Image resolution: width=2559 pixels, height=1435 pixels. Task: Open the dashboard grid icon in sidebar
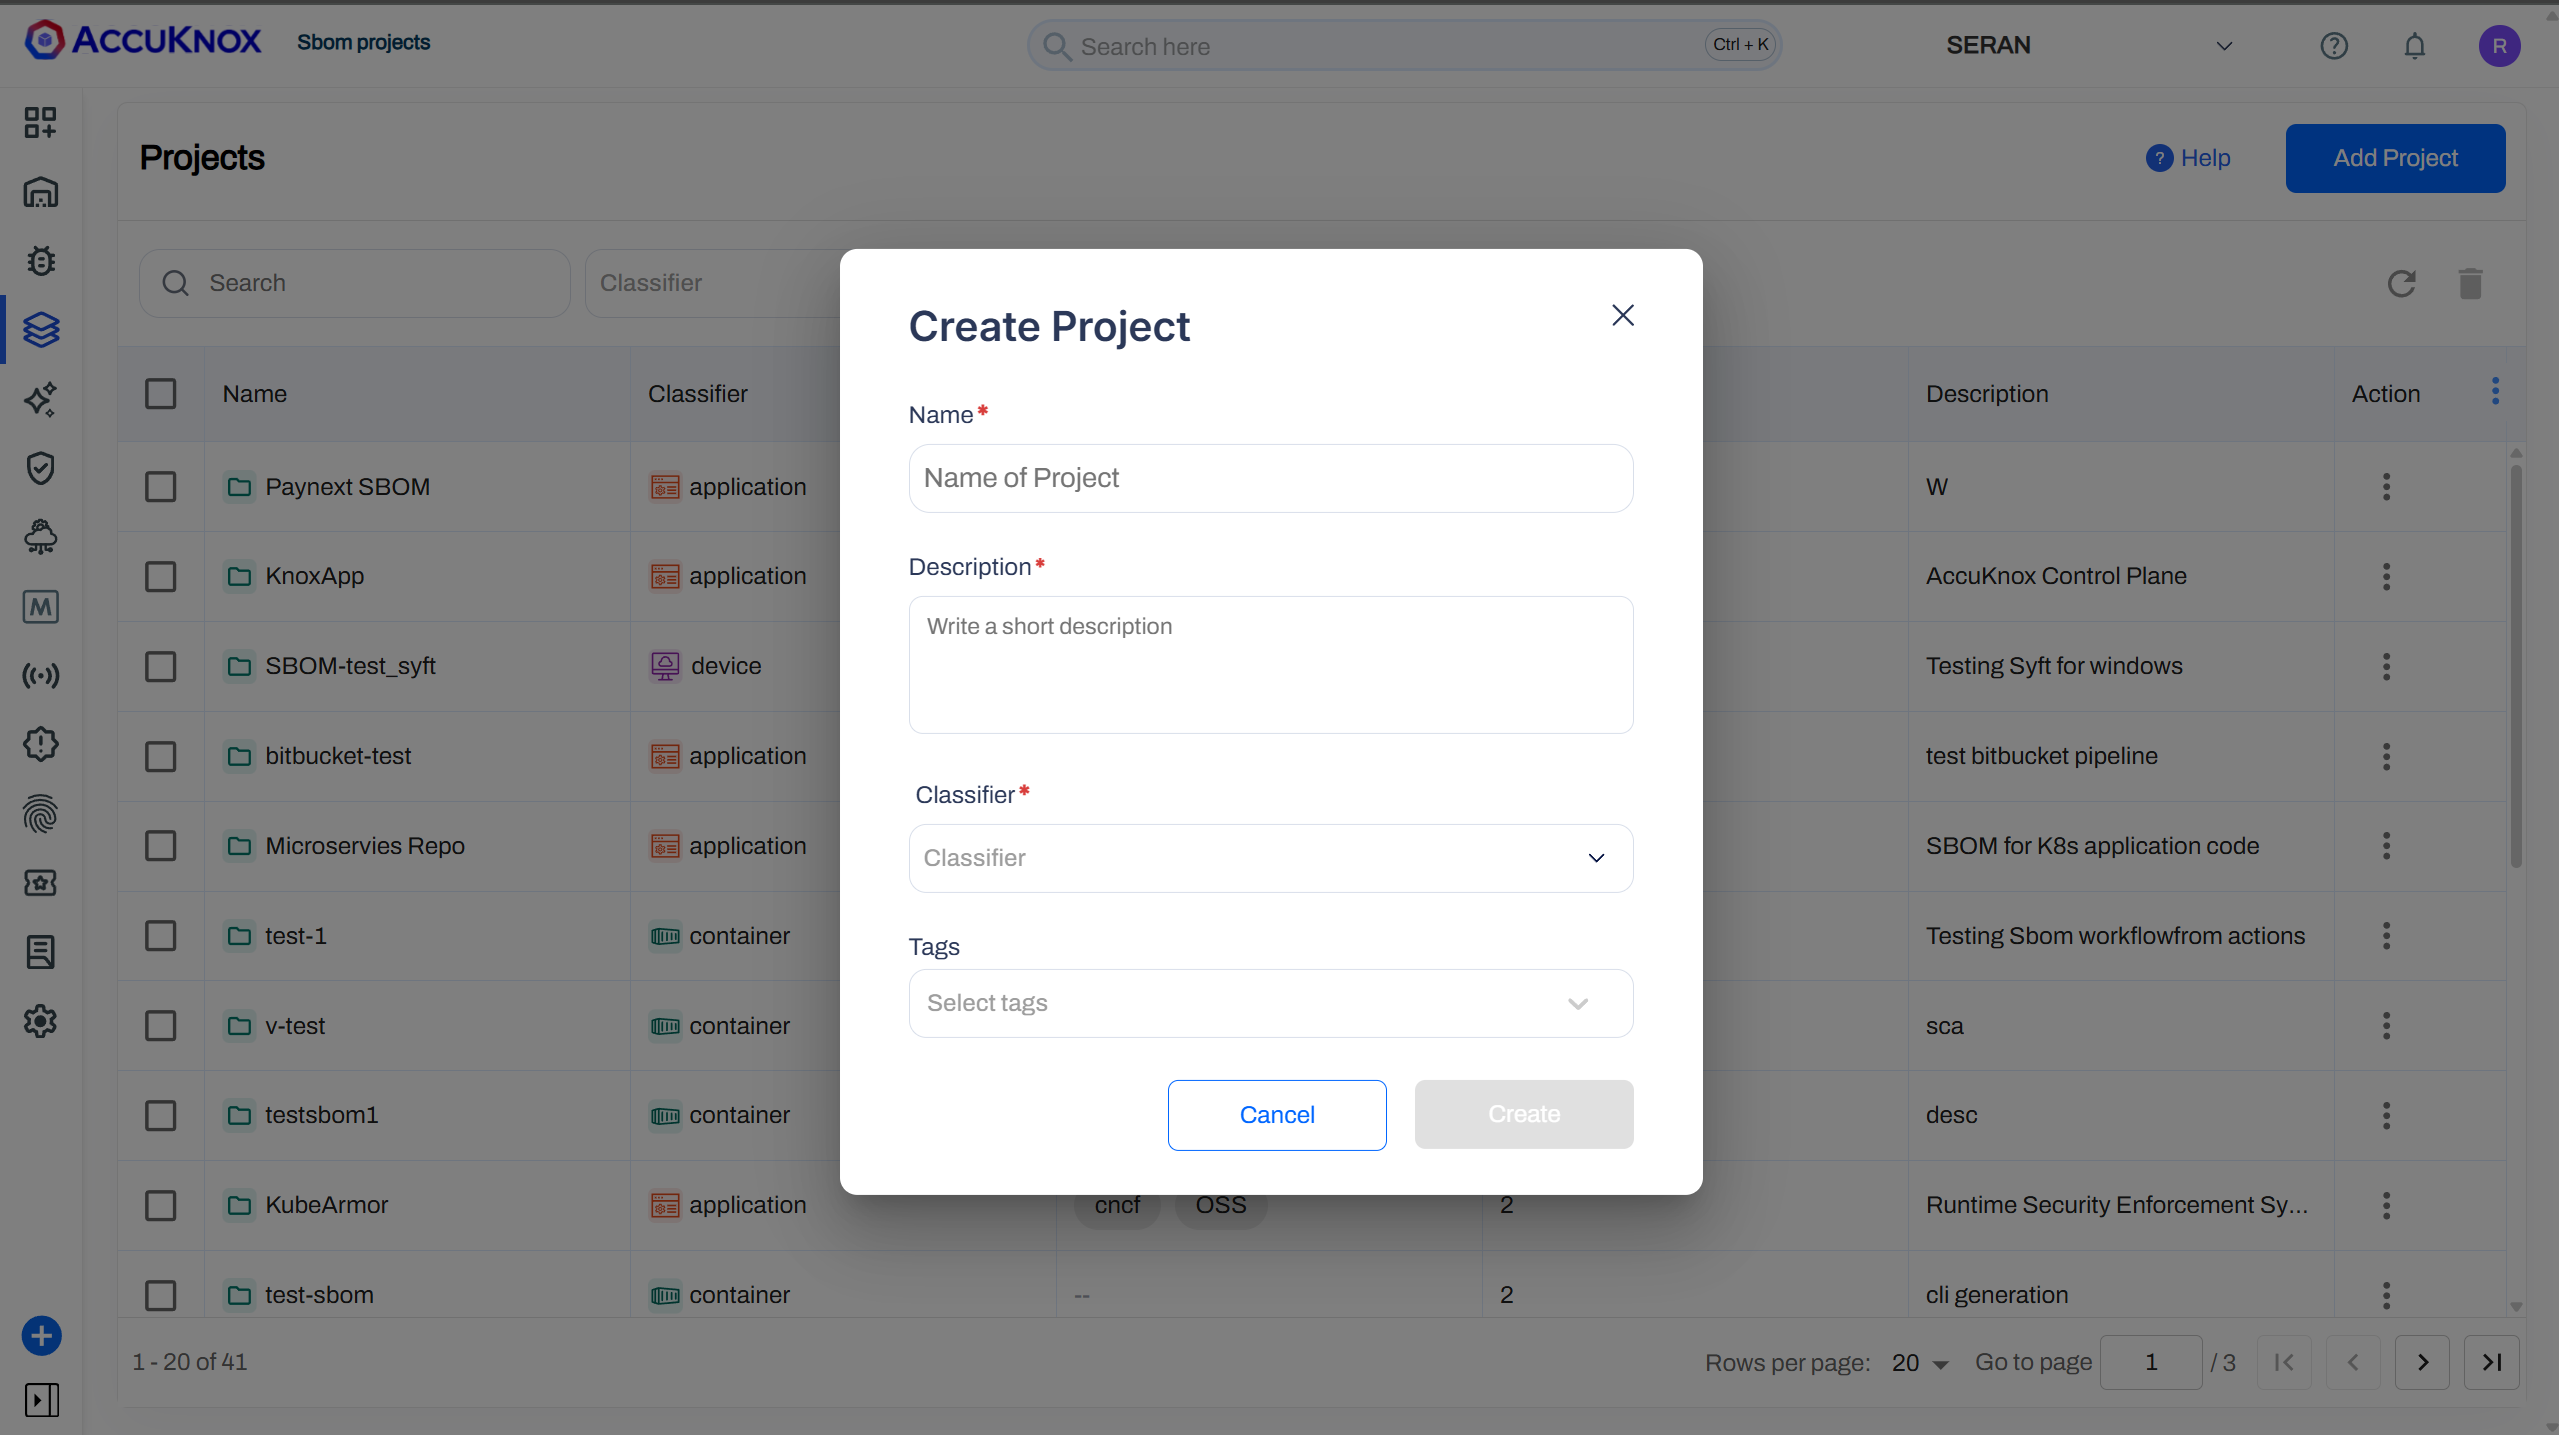(40, 123)
